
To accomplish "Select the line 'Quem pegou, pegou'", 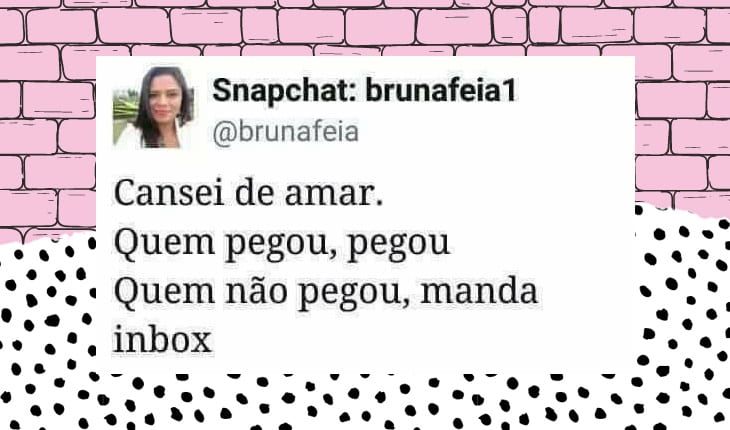I will tap(282, 243).
